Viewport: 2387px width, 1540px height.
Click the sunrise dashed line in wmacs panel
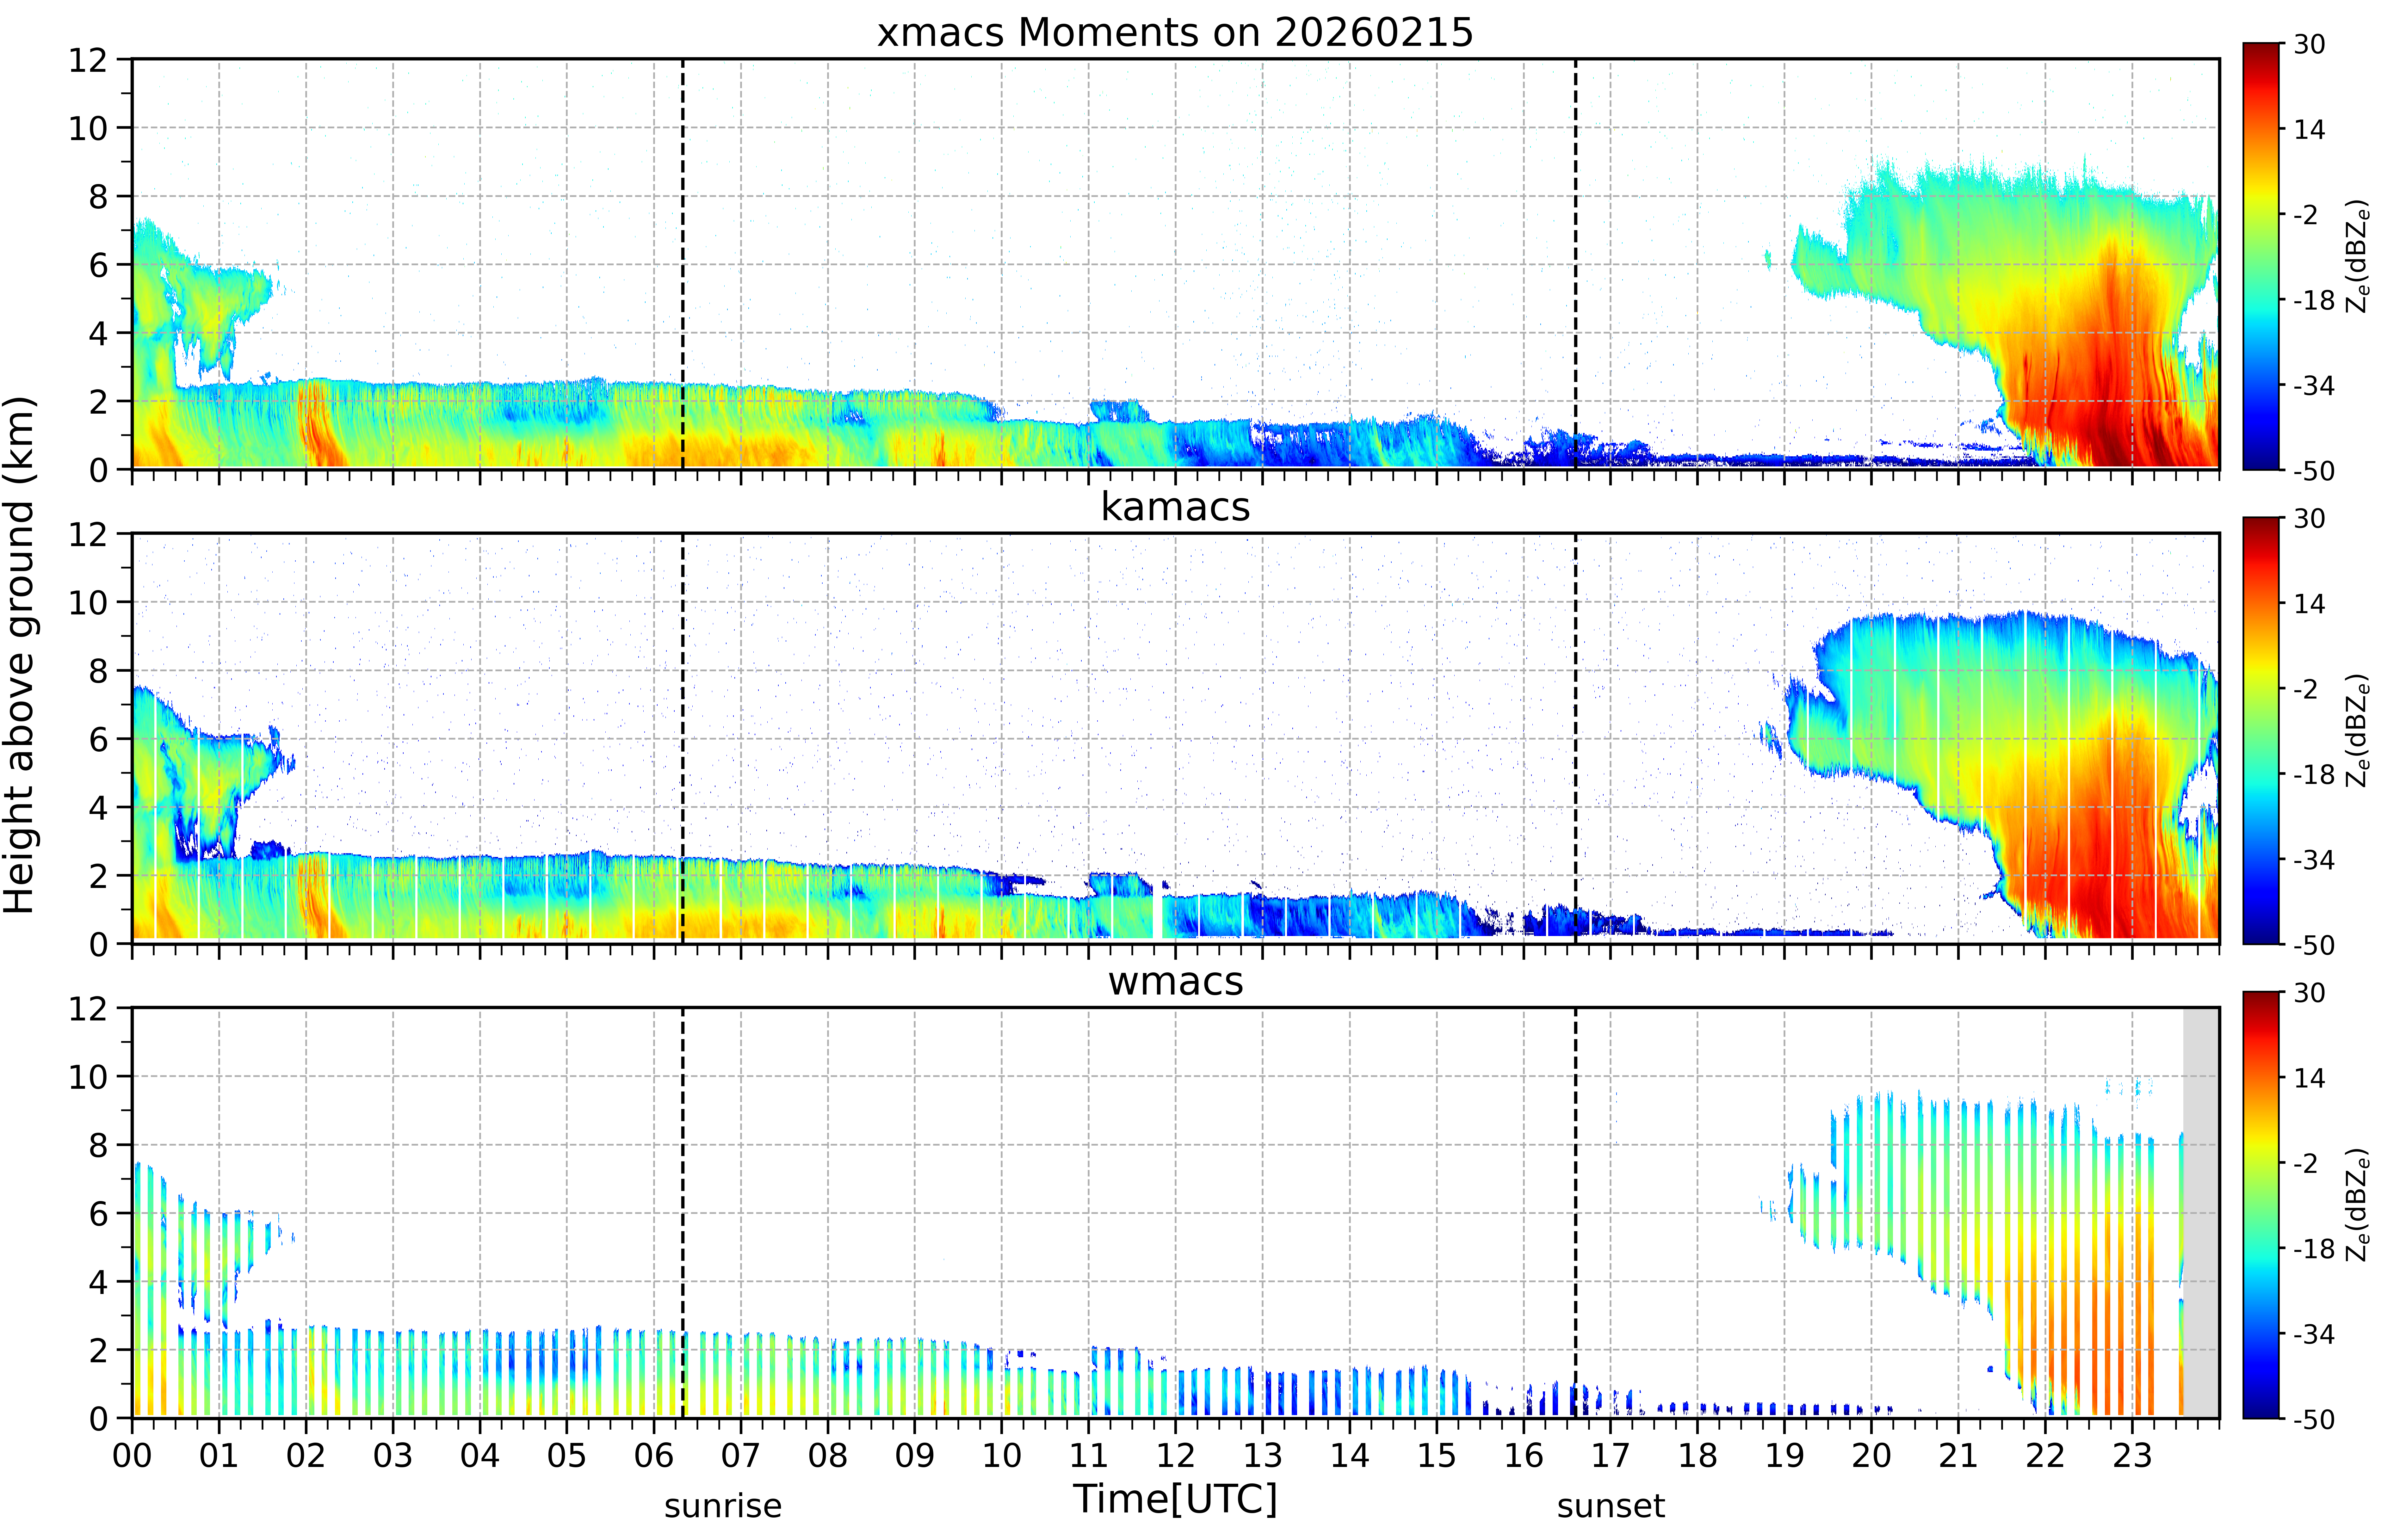pyautogui.click(x=683, y=1213)
